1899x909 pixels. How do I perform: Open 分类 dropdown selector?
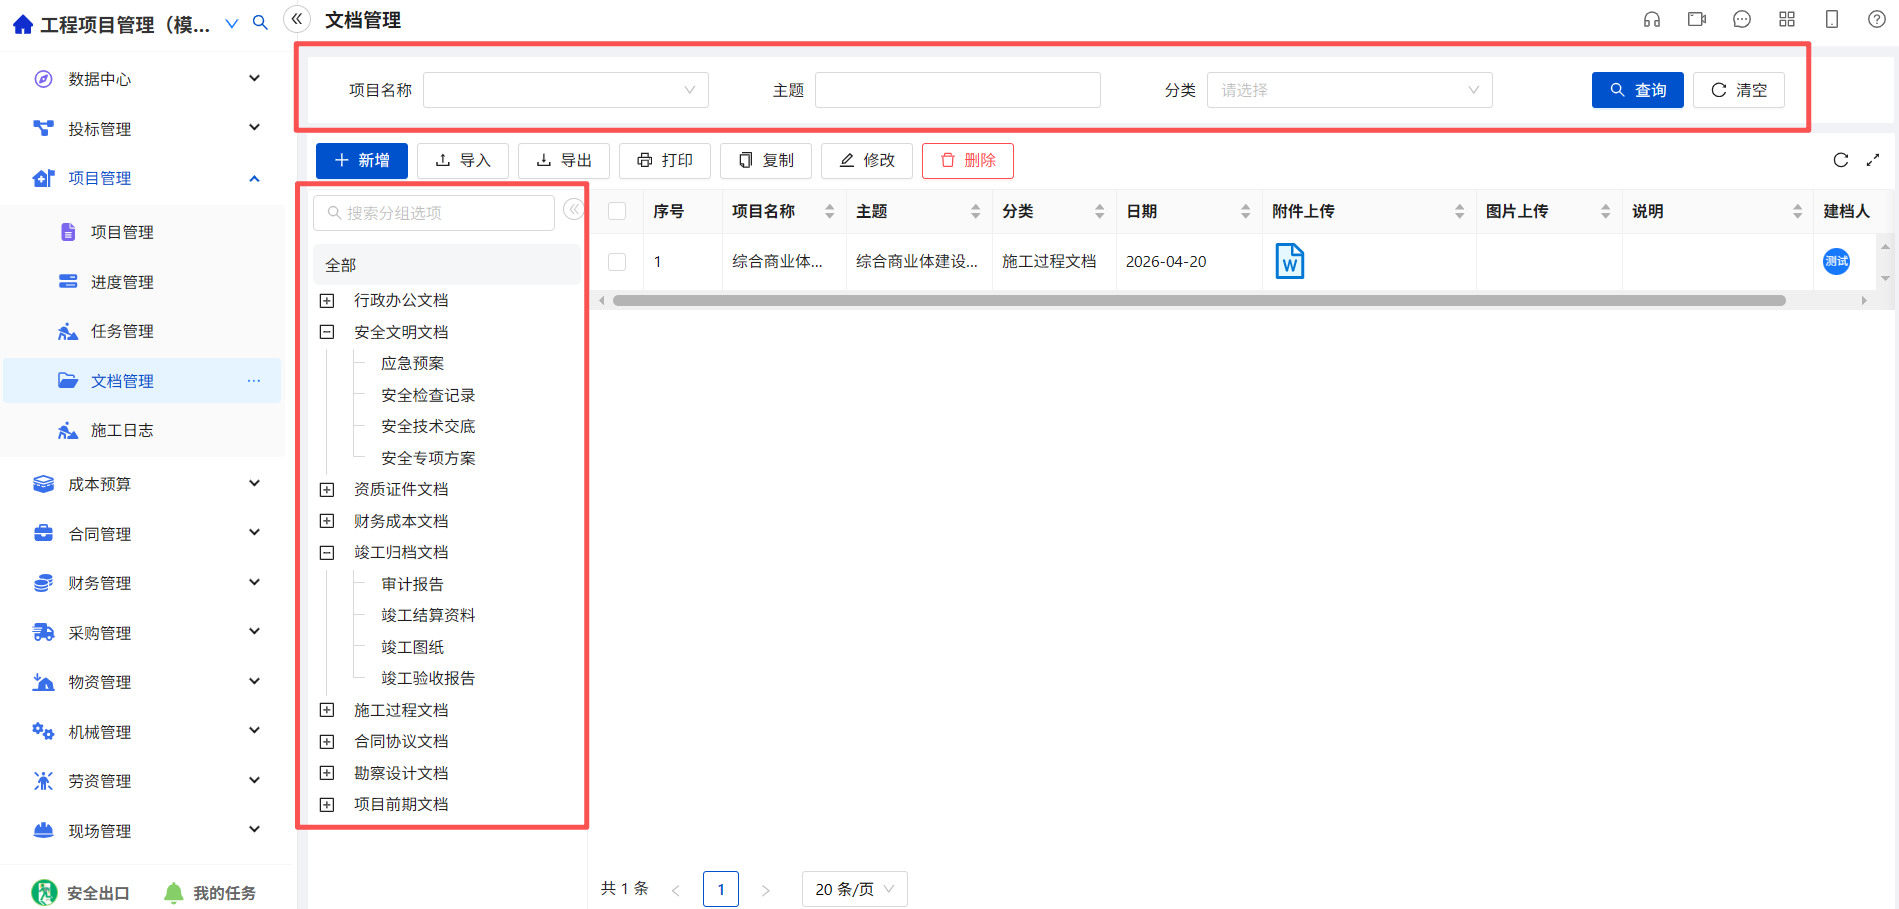coord(1349,90)
